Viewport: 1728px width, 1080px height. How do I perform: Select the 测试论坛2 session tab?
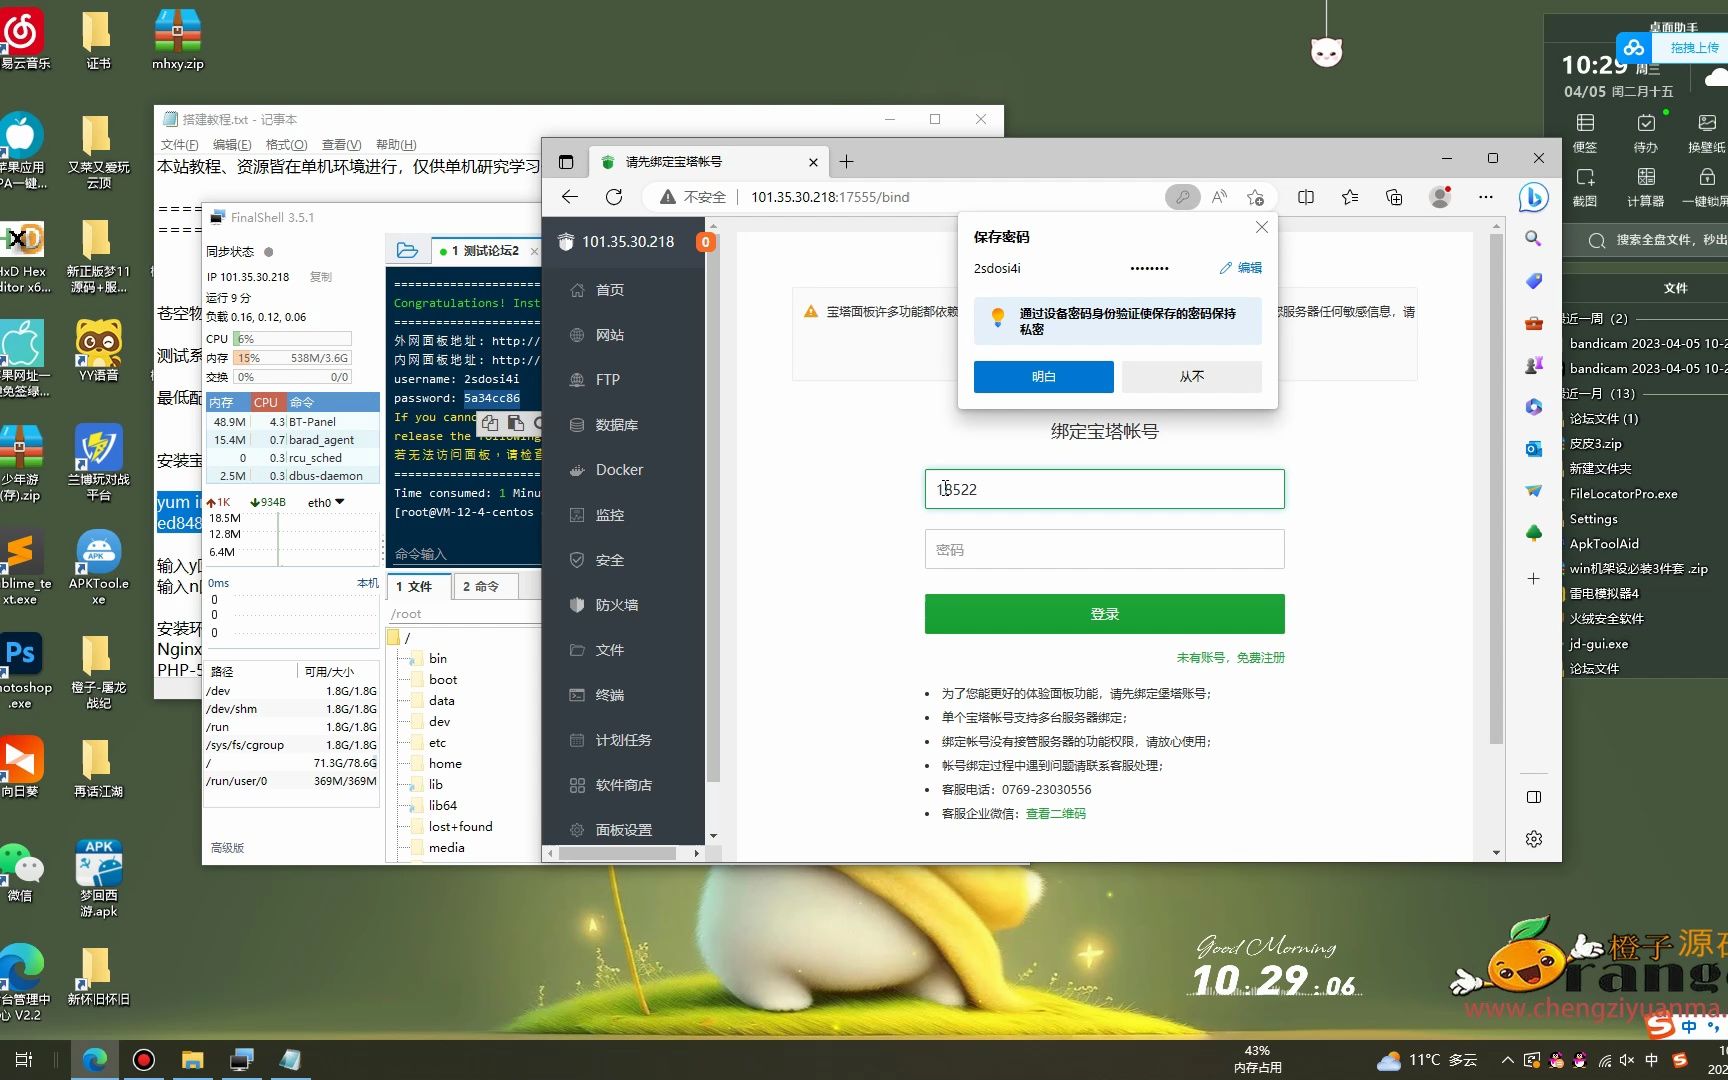(x=484, y=251)
